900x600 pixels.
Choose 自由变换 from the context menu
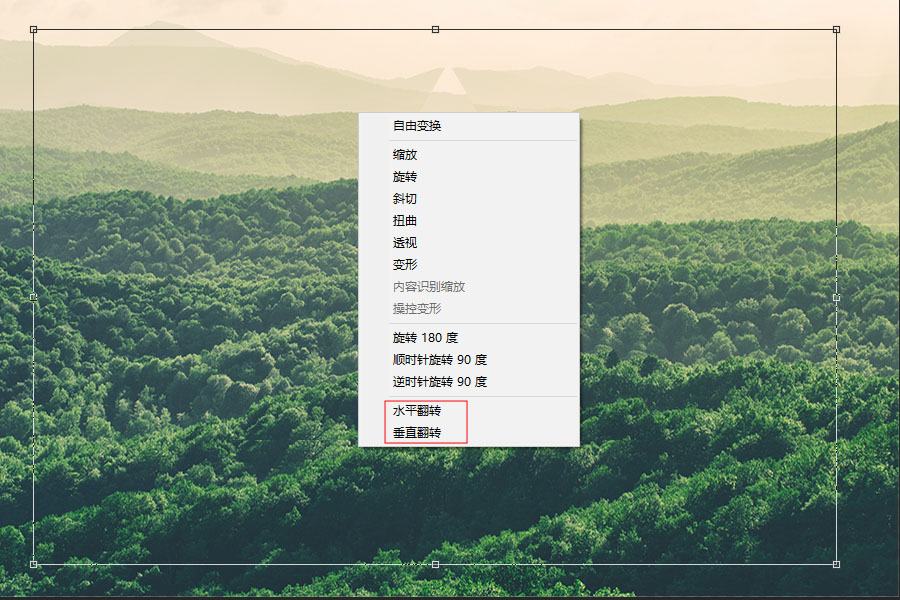point(468,126)
